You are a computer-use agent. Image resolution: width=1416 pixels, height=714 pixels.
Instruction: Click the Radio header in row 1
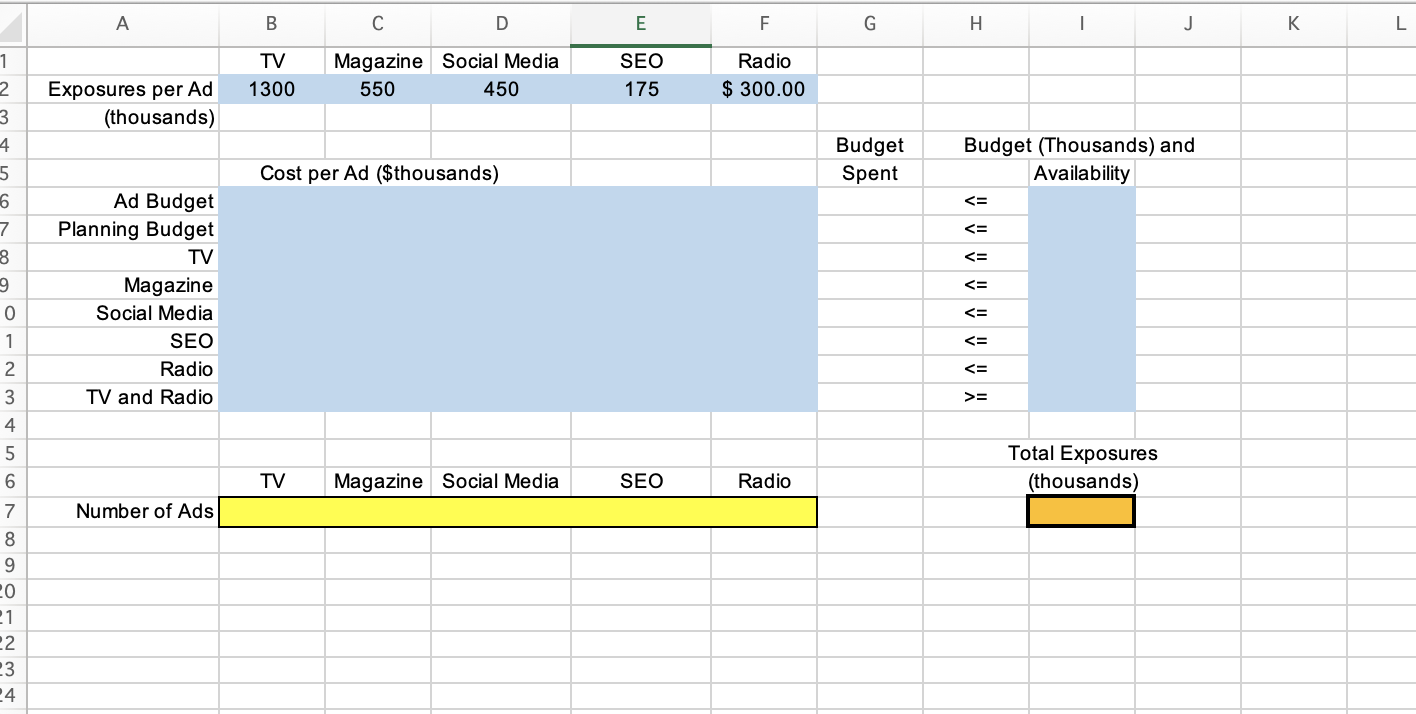click(764, 61)
